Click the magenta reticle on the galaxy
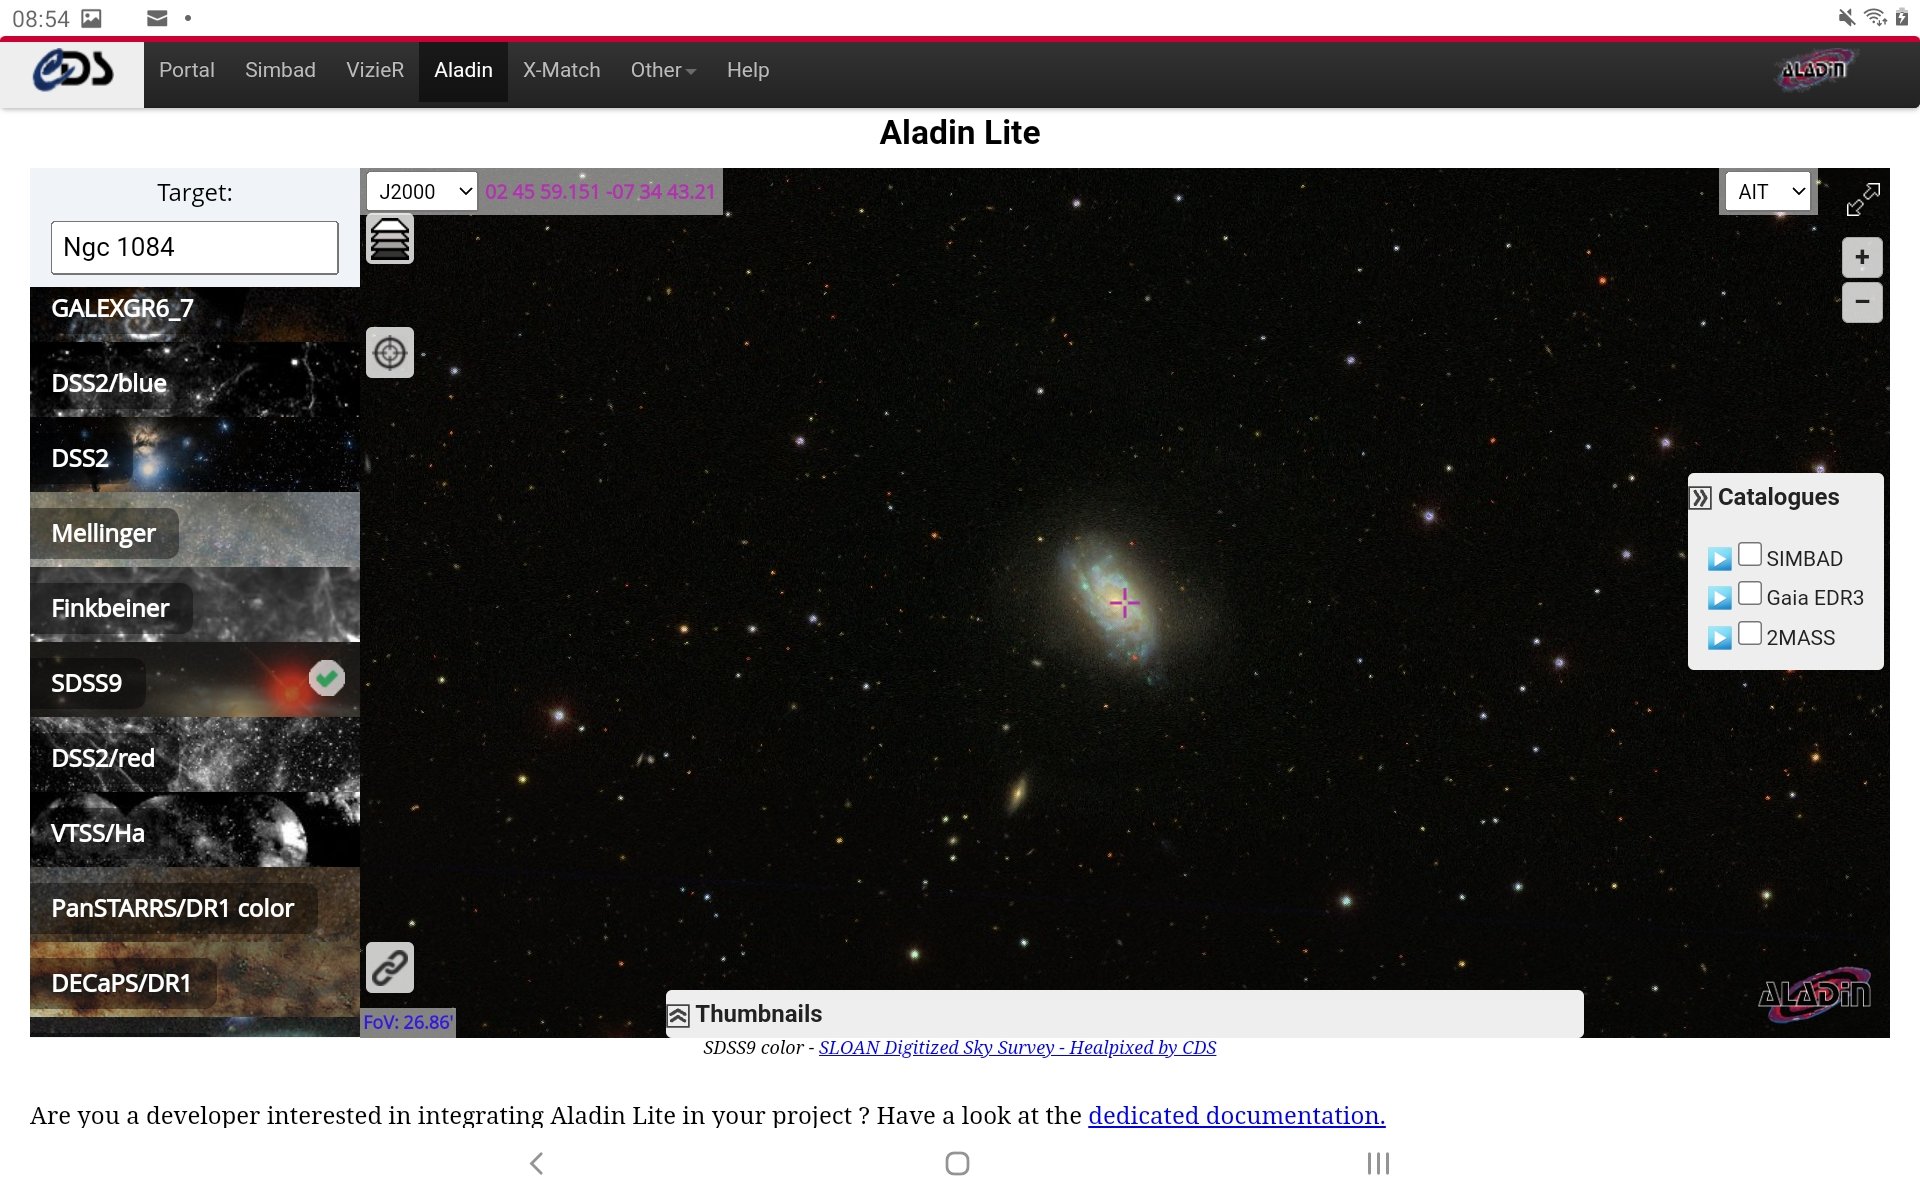The width and height of the screenshot is (1920, 1200). 1124,603
